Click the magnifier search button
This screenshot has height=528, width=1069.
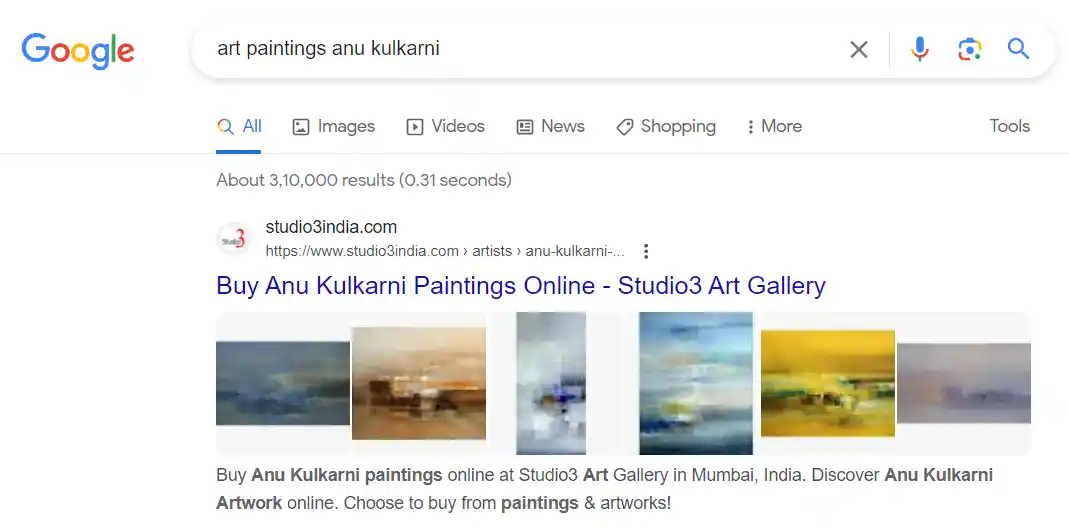[x=1018, y=49]
